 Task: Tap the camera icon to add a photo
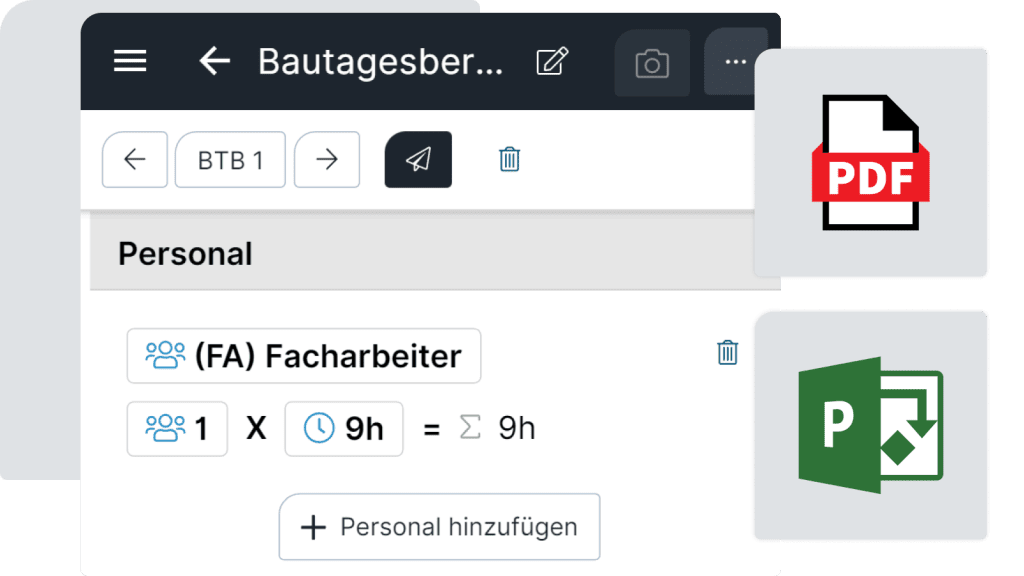click(x=651, y=62)
